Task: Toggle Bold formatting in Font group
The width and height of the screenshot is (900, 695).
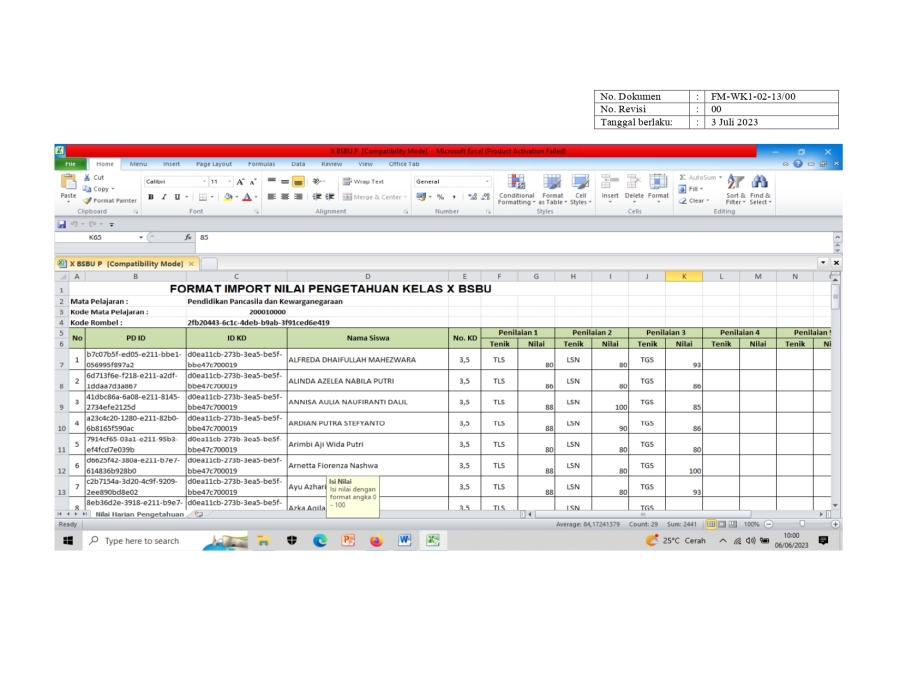Action: (x=151, y=197)
